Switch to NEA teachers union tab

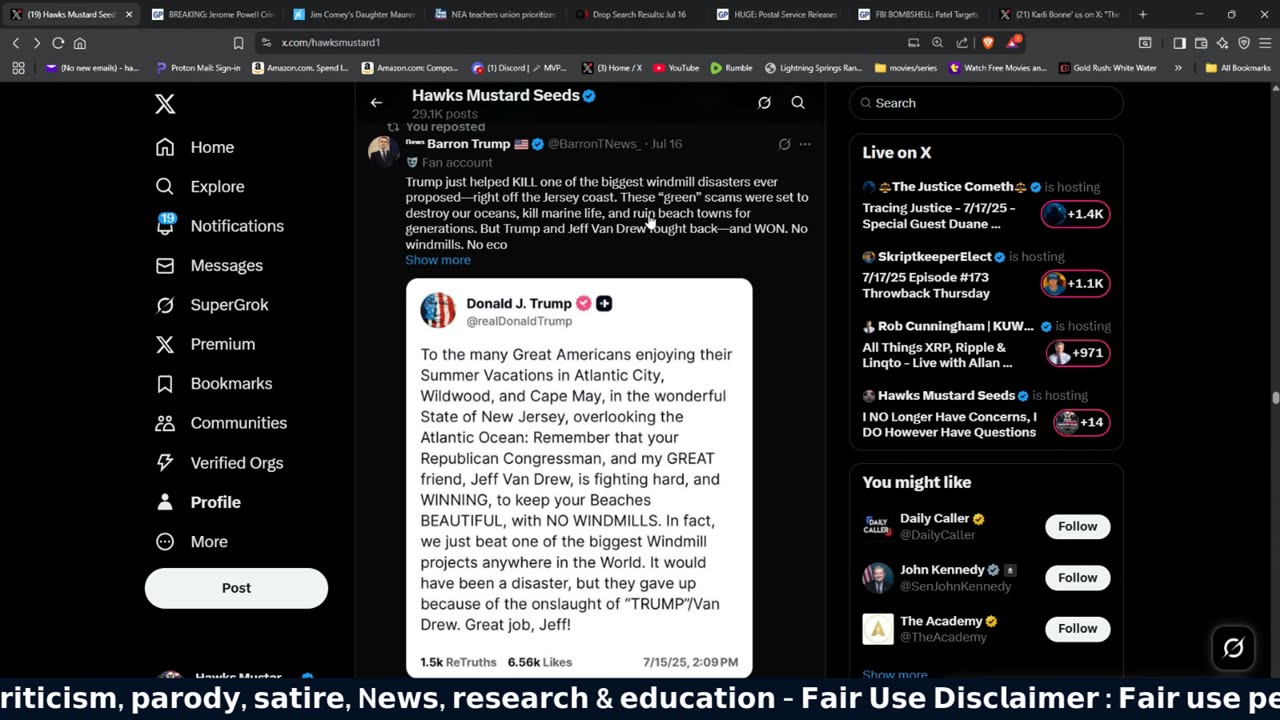(x=496, y=15)
